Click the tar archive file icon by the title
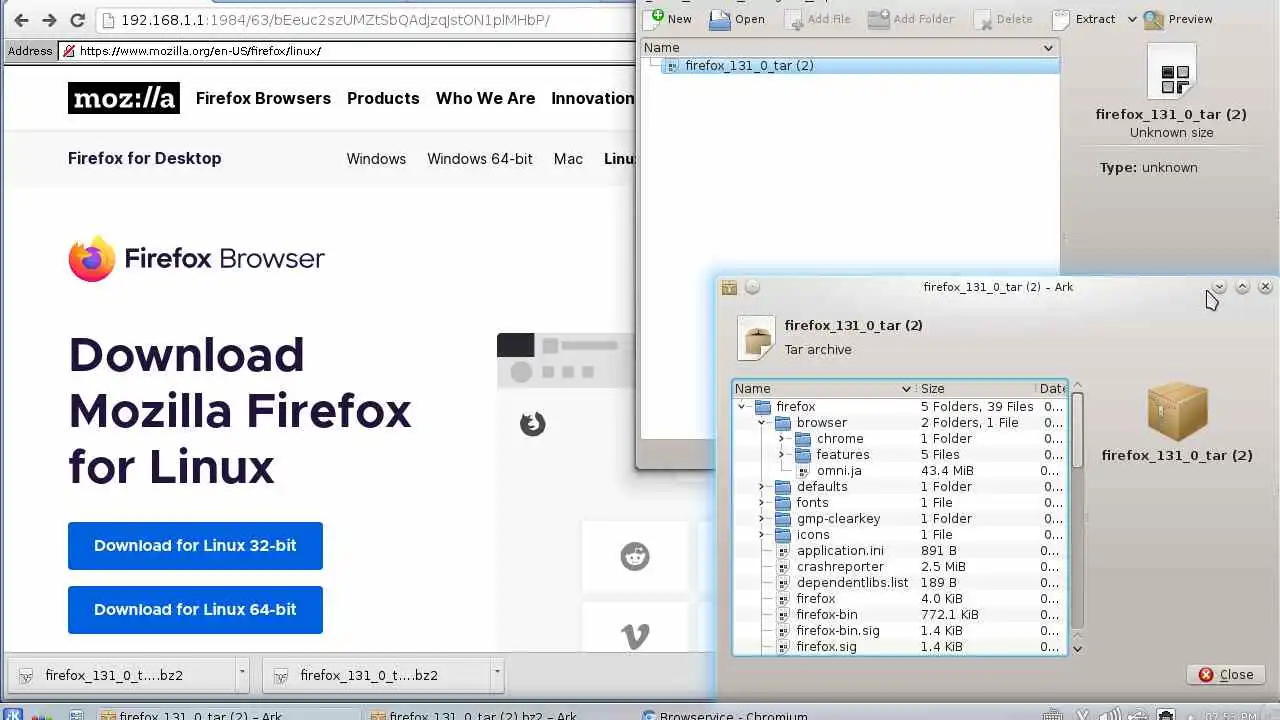The height and width of the screenshot is (720, 1280). [756, 337]
